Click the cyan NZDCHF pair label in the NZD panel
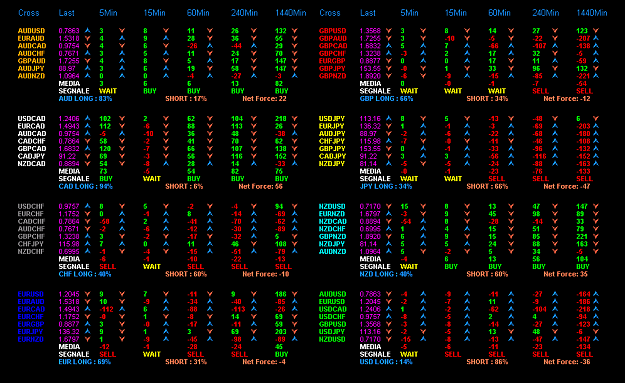Viewport: 625px width, 383px height. pos(332,229)
